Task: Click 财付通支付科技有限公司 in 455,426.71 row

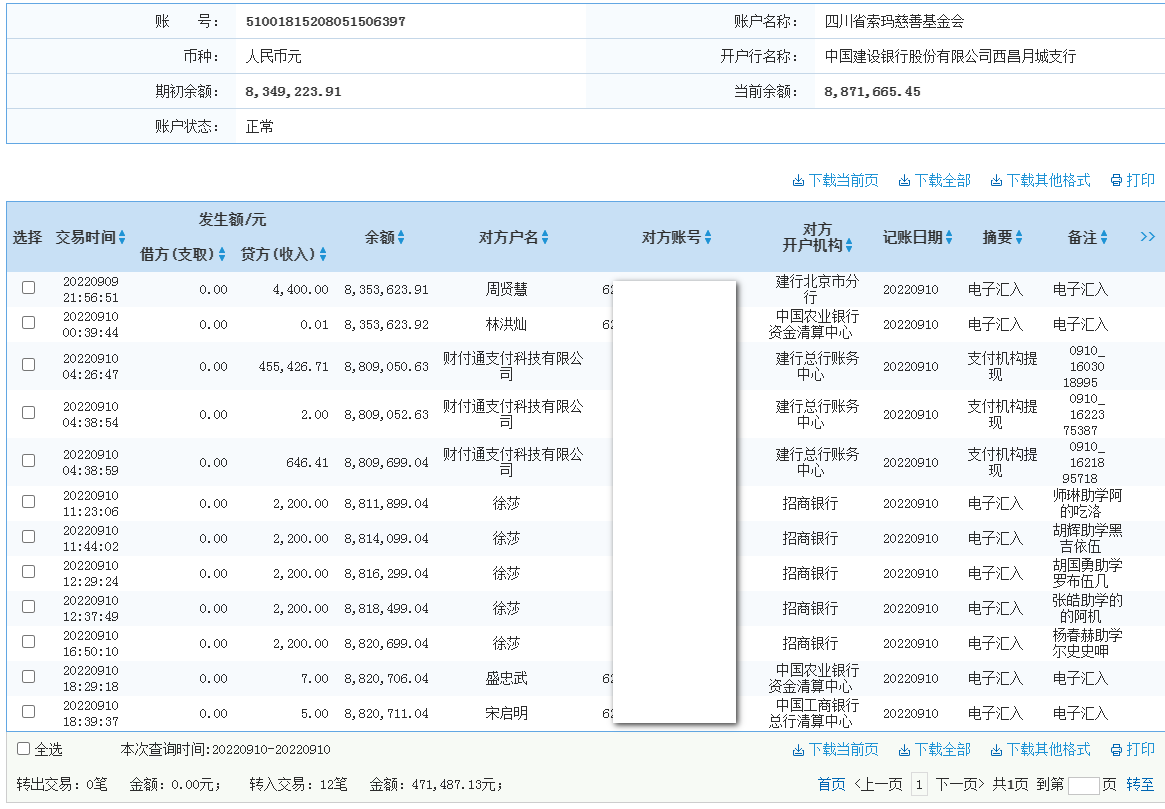Action: (513, 366)
